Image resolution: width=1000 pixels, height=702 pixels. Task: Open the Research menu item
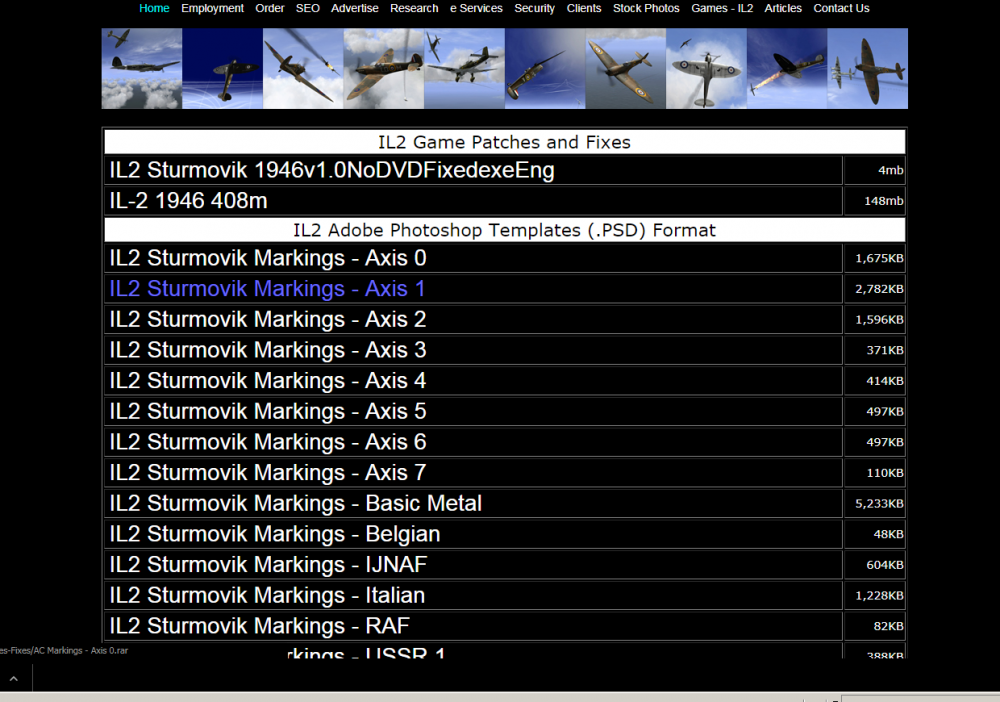point(414,8)
